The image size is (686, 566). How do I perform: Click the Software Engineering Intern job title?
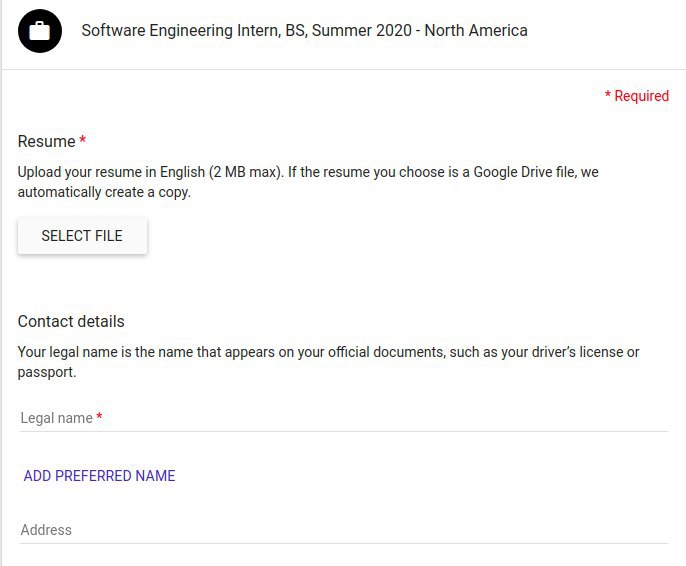click(304, 31)
